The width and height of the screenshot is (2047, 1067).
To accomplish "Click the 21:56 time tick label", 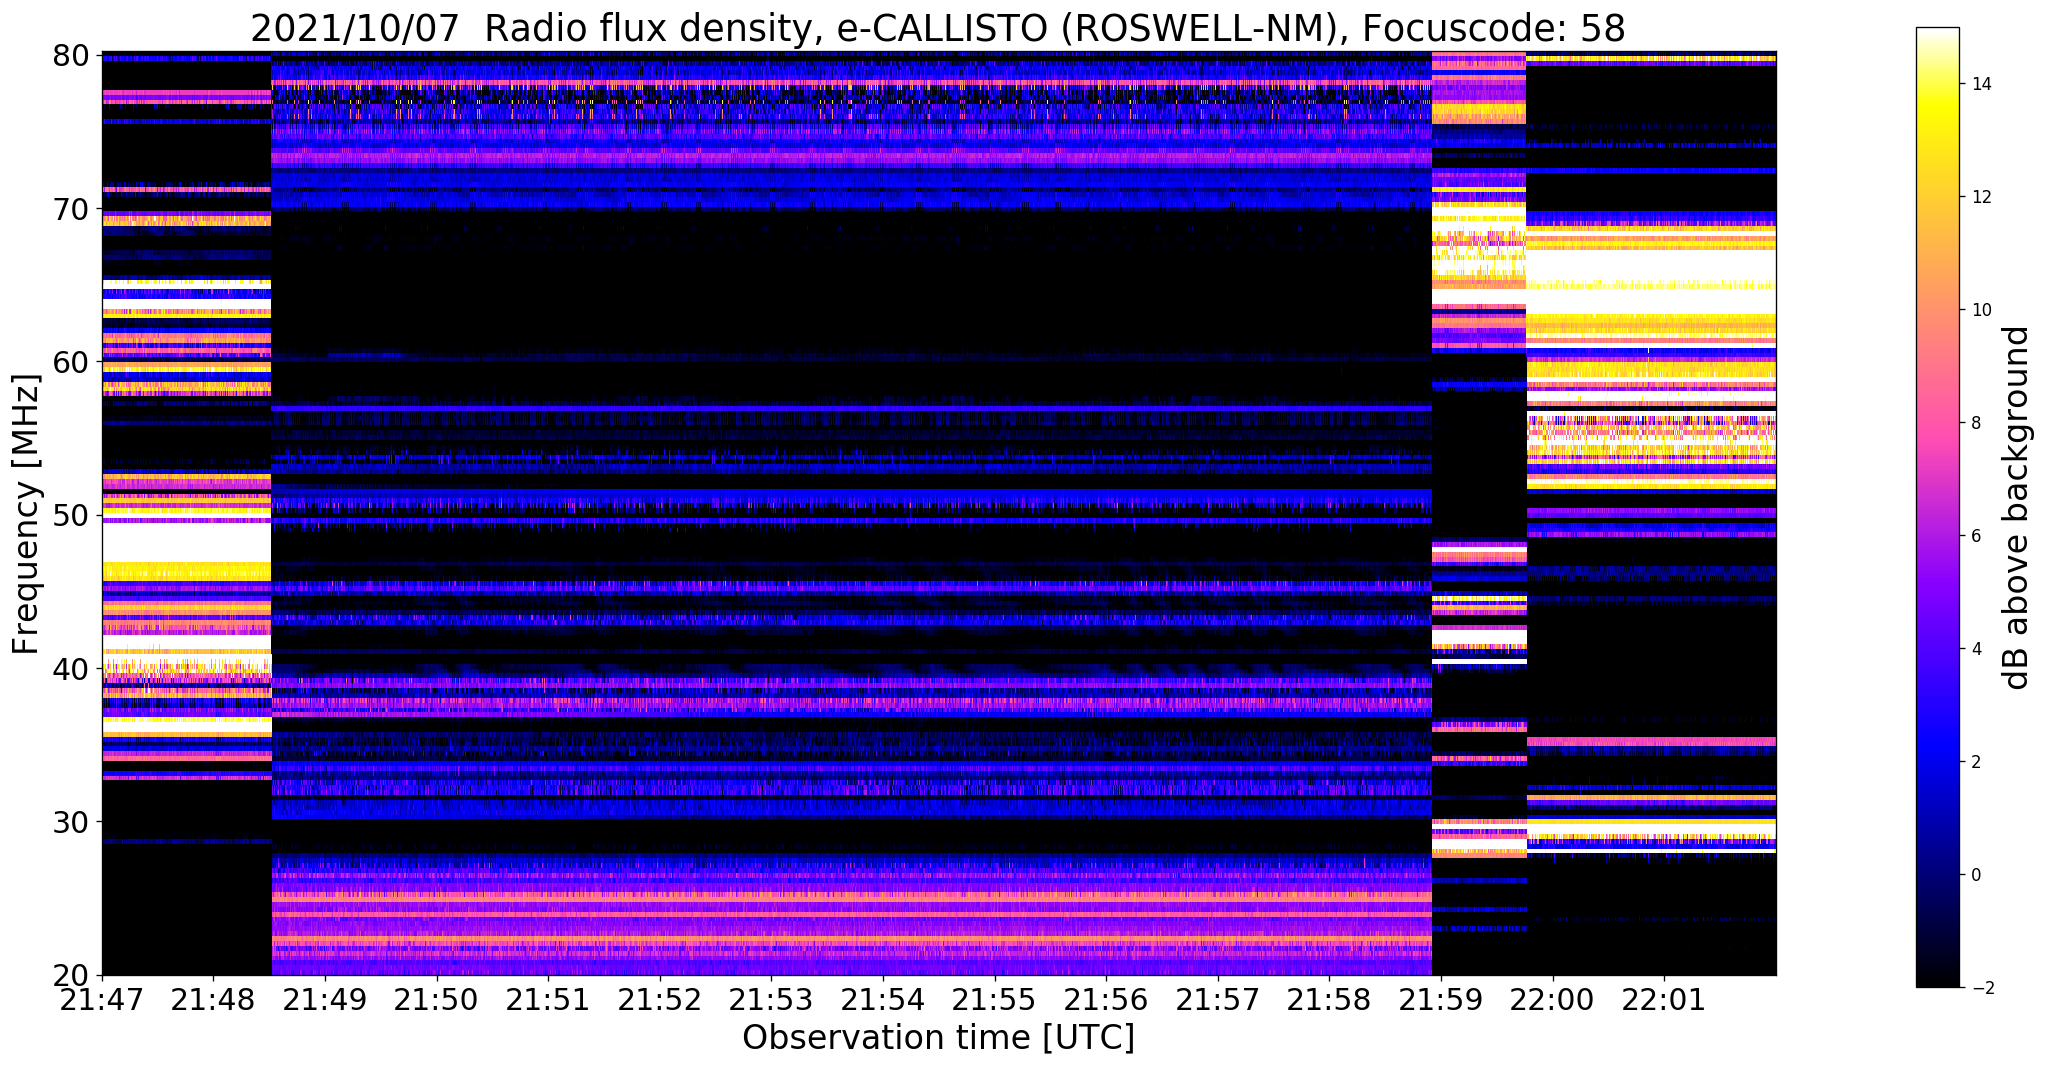I will point(1106,1000).
